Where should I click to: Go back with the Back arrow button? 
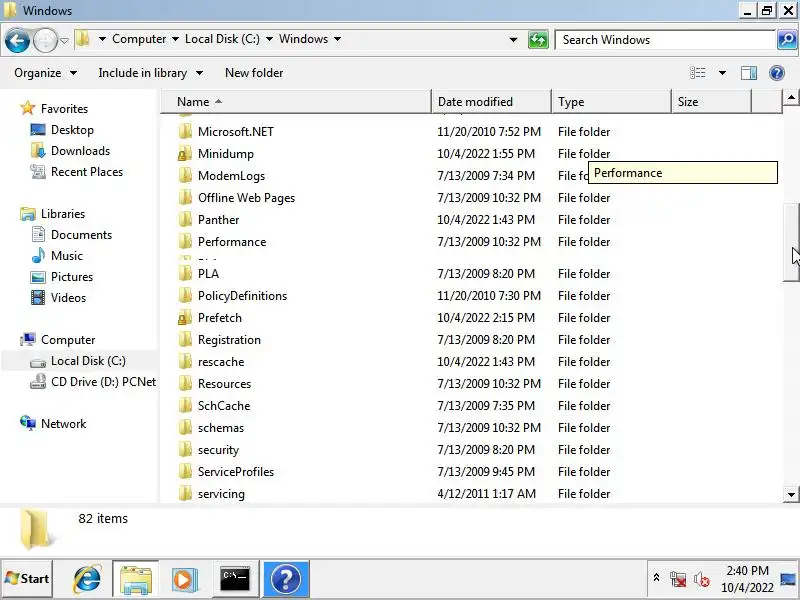(17, 40)
